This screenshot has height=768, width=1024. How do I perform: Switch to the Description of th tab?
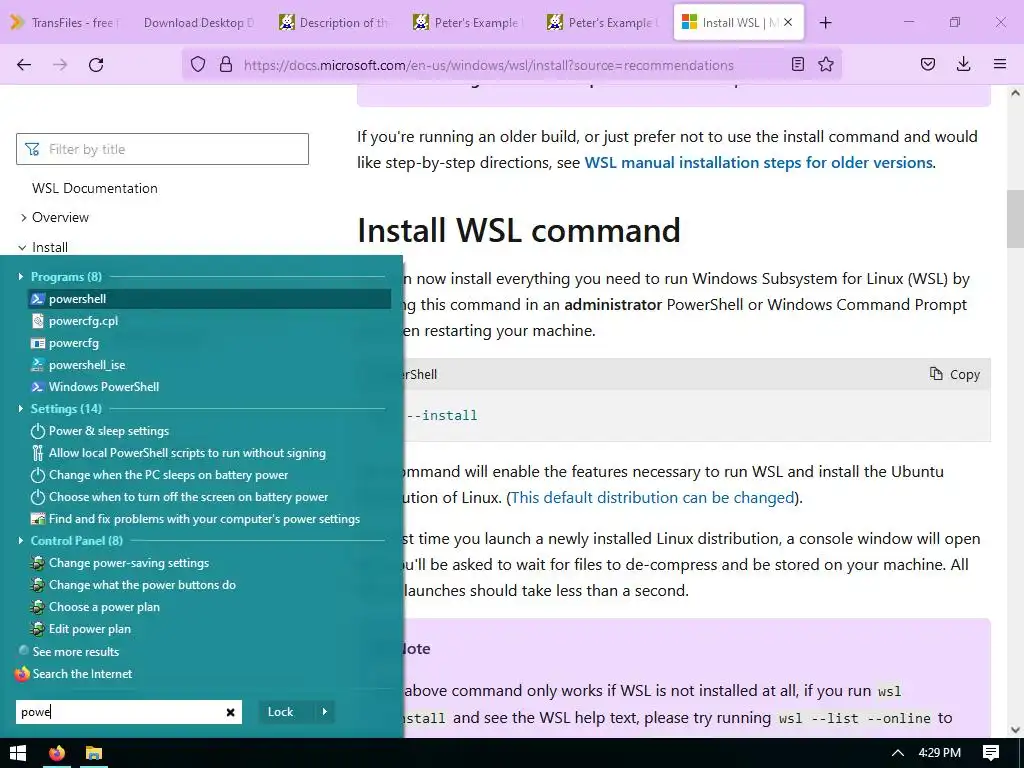tap(334, 23)
